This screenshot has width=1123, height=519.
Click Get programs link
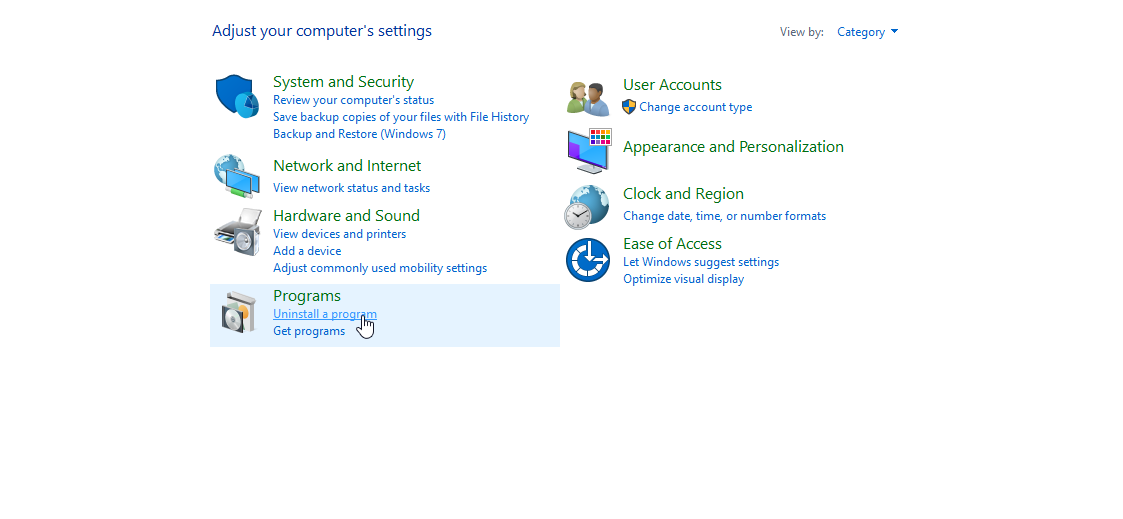(309, 331)
